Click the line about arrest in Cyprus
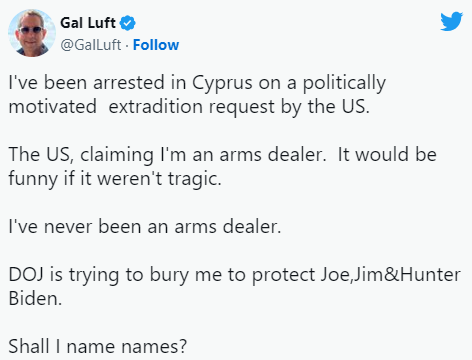The image size is (472, 360). click(197, 83)
